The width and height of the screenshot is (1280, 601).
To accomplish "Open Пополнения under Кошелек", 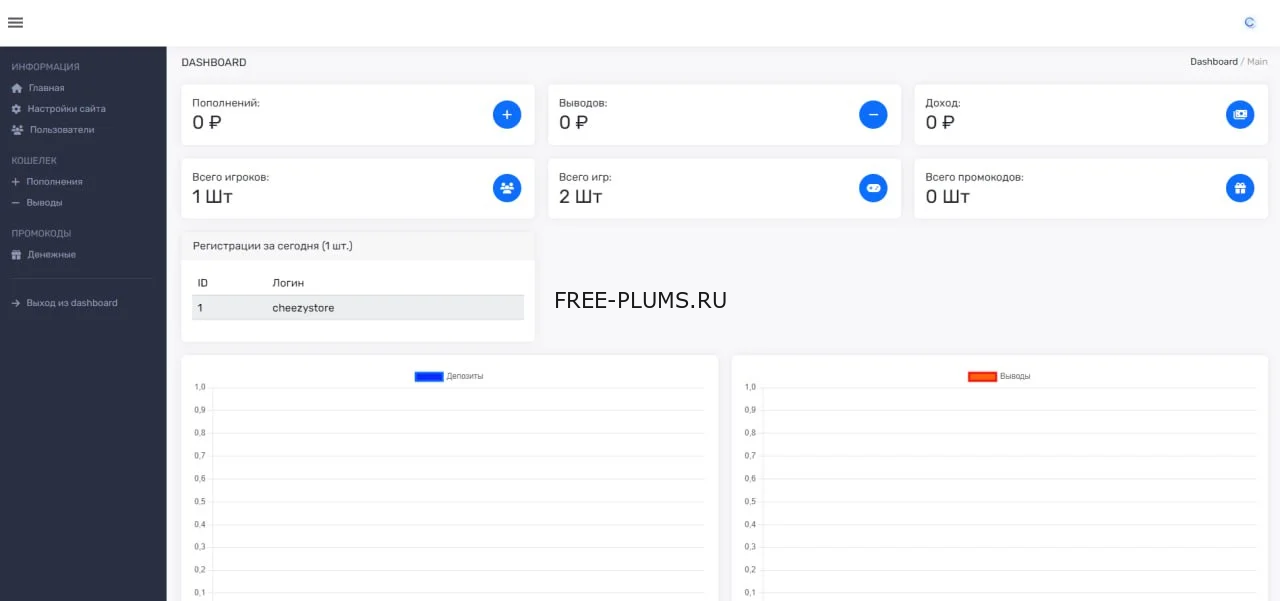I will coord(54,182).
